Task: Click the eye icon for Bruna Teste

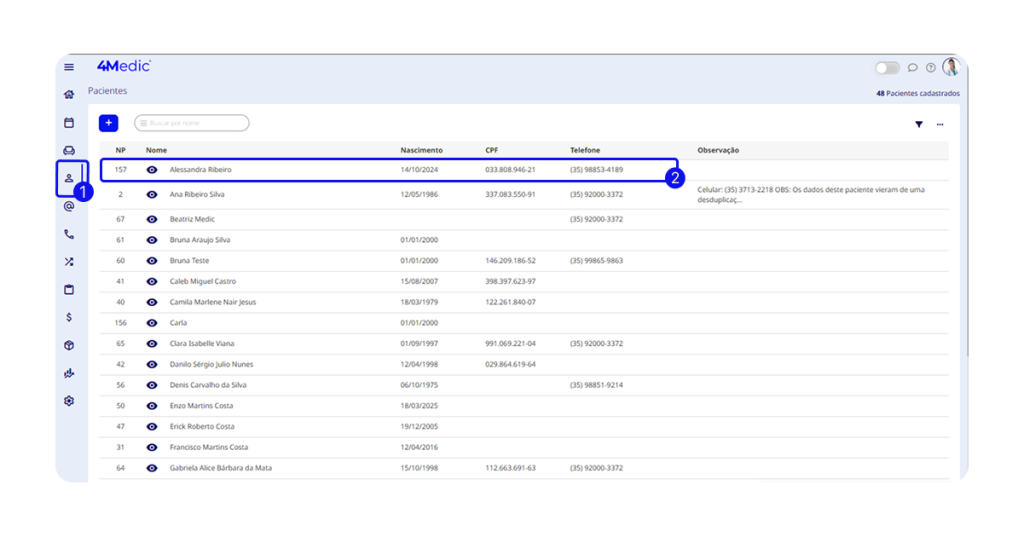Action: tap(152, 261)
